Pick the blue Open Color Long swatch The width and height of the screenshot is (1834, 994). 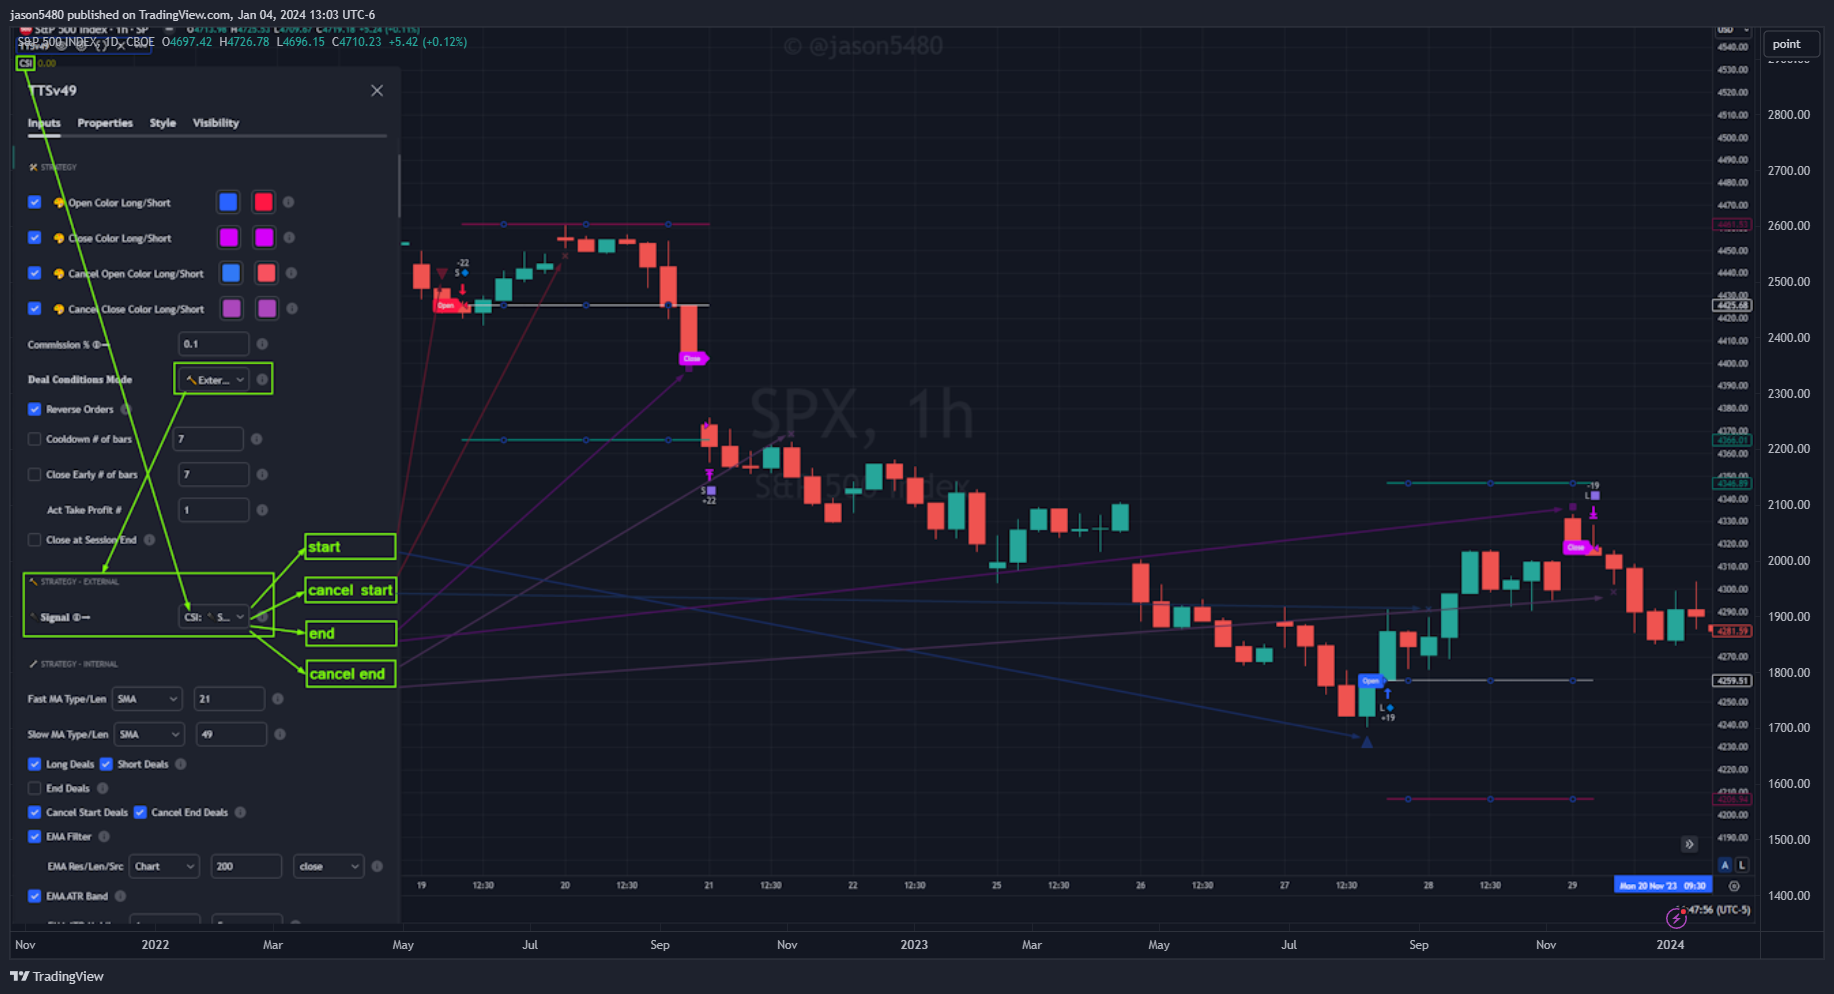coord(228,202)
